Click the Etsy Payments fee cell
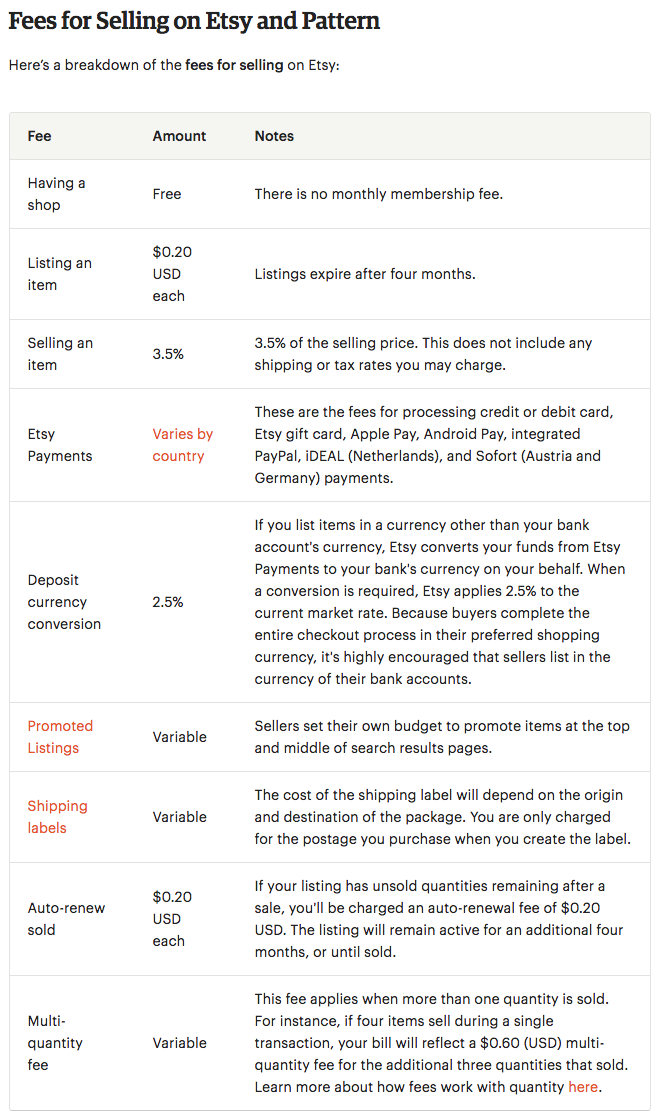Image resolution: width=658 pixels, height=1118 pixels. coord(60,445)
